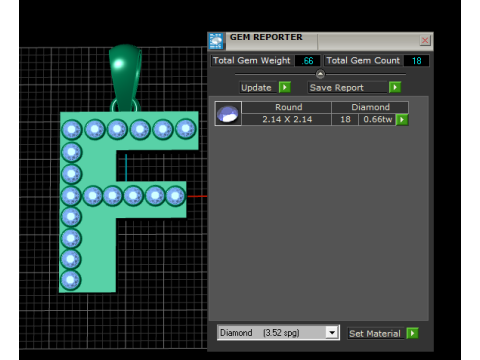The width and height of the screenshot is (480, 360).
Task: Select the round gem thumbnail icon
Action: click(x=228, y=113)
